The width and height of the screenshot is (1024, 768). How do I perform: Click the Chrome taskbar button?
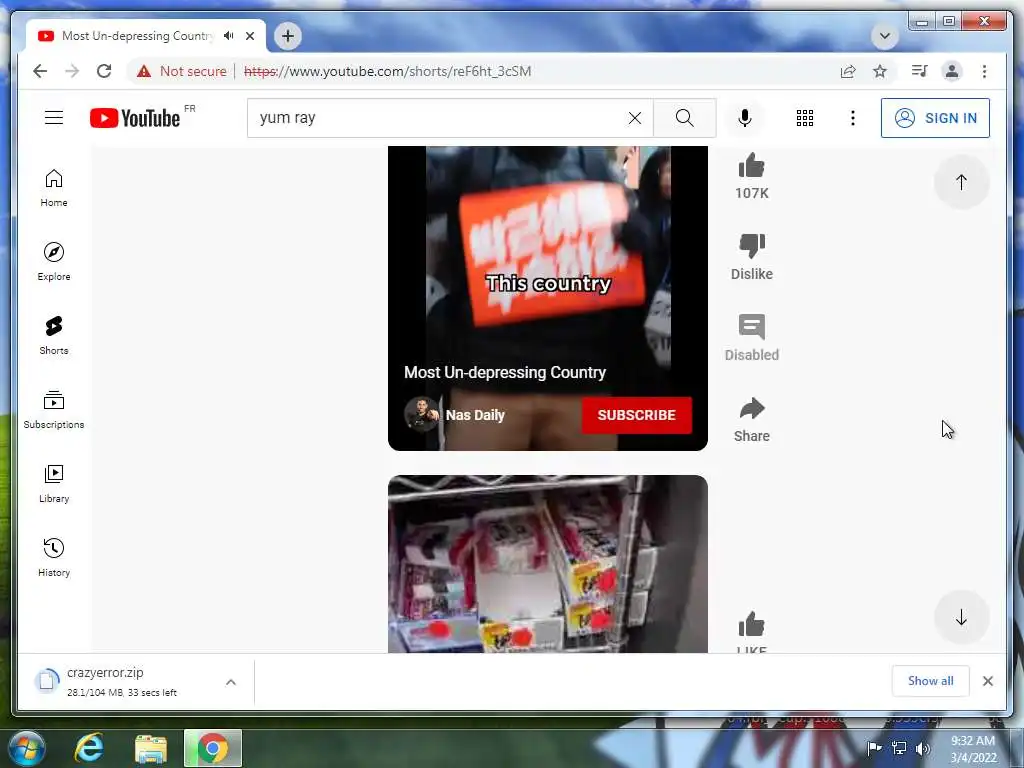pos(213,748)
